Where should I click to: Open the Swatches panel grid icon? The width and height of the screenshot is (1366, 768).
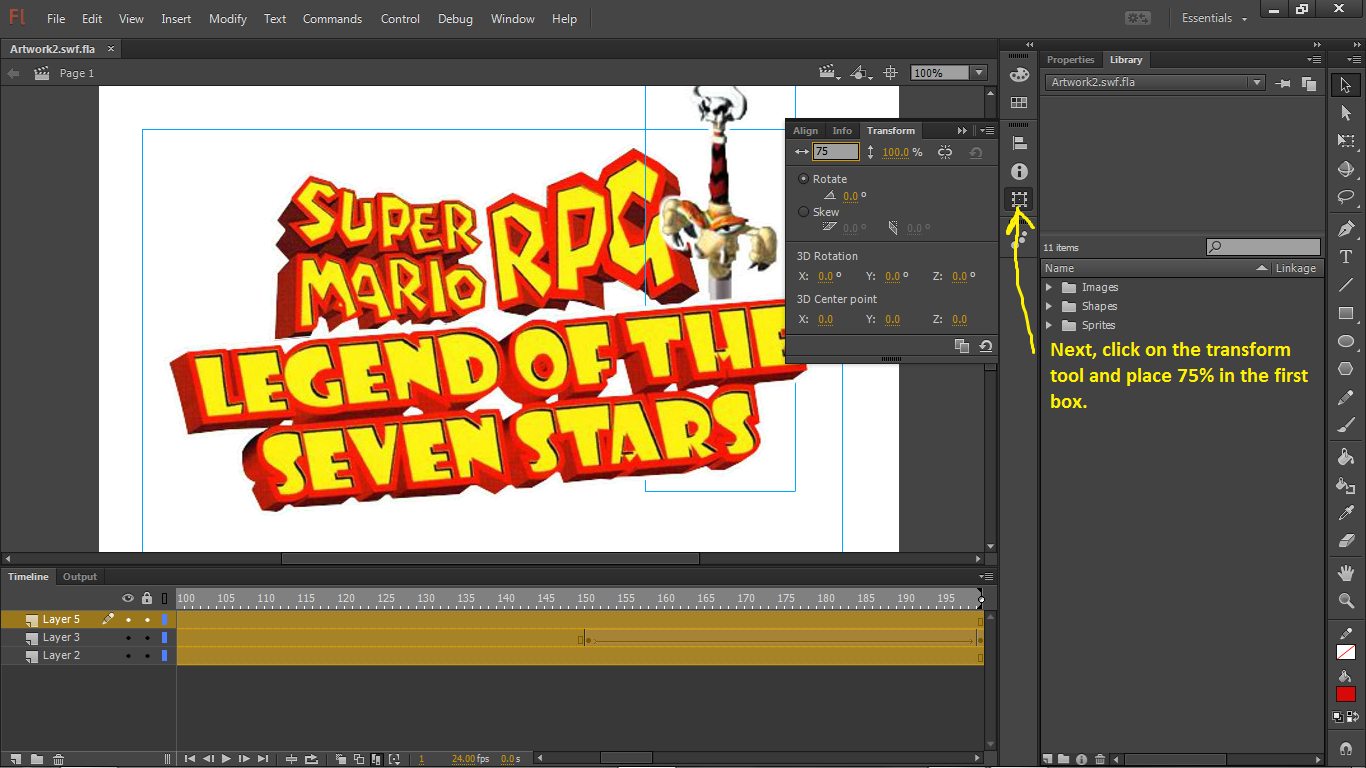coord(1019,103)
